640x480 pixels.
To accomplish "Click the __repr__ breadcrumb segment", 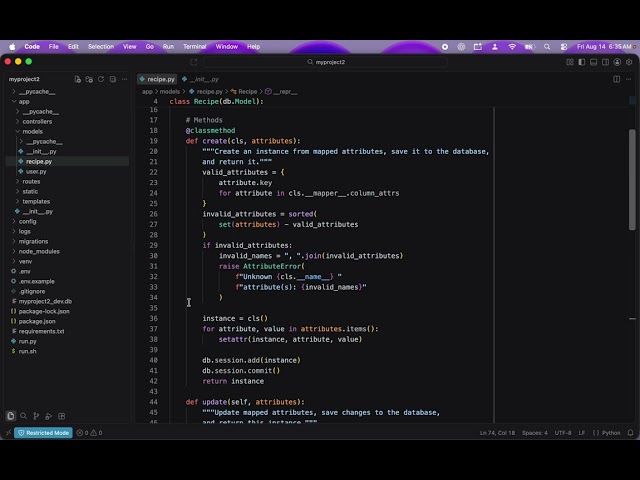I will 281,92.
